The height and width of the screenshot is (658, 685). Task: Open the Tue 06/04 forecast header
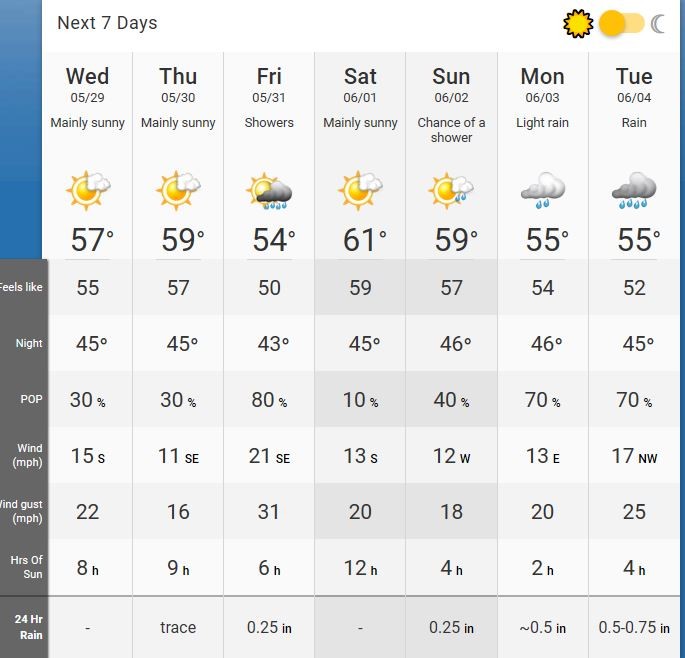[x=634, y=85]
